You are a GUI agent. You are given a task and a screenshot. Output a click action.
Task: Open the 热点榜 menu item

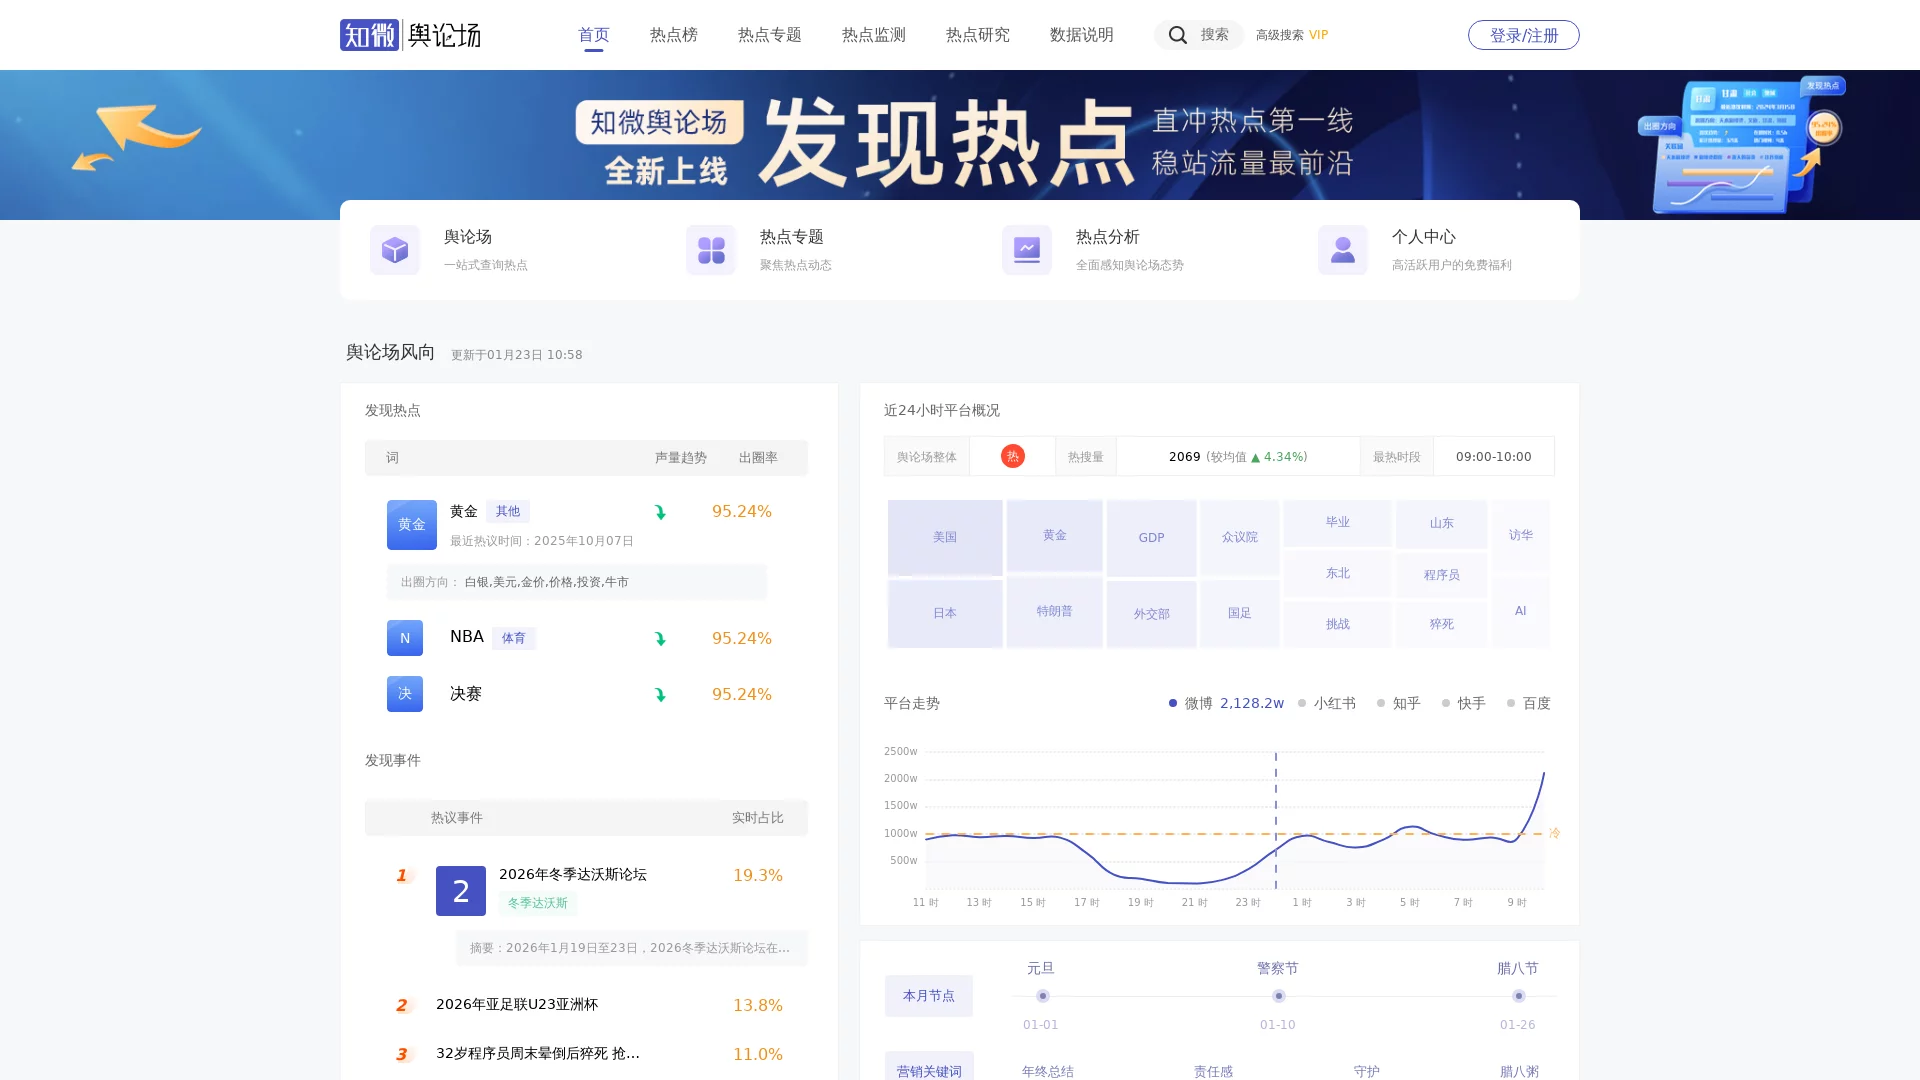pyautogui.click(x=672, y=34)
